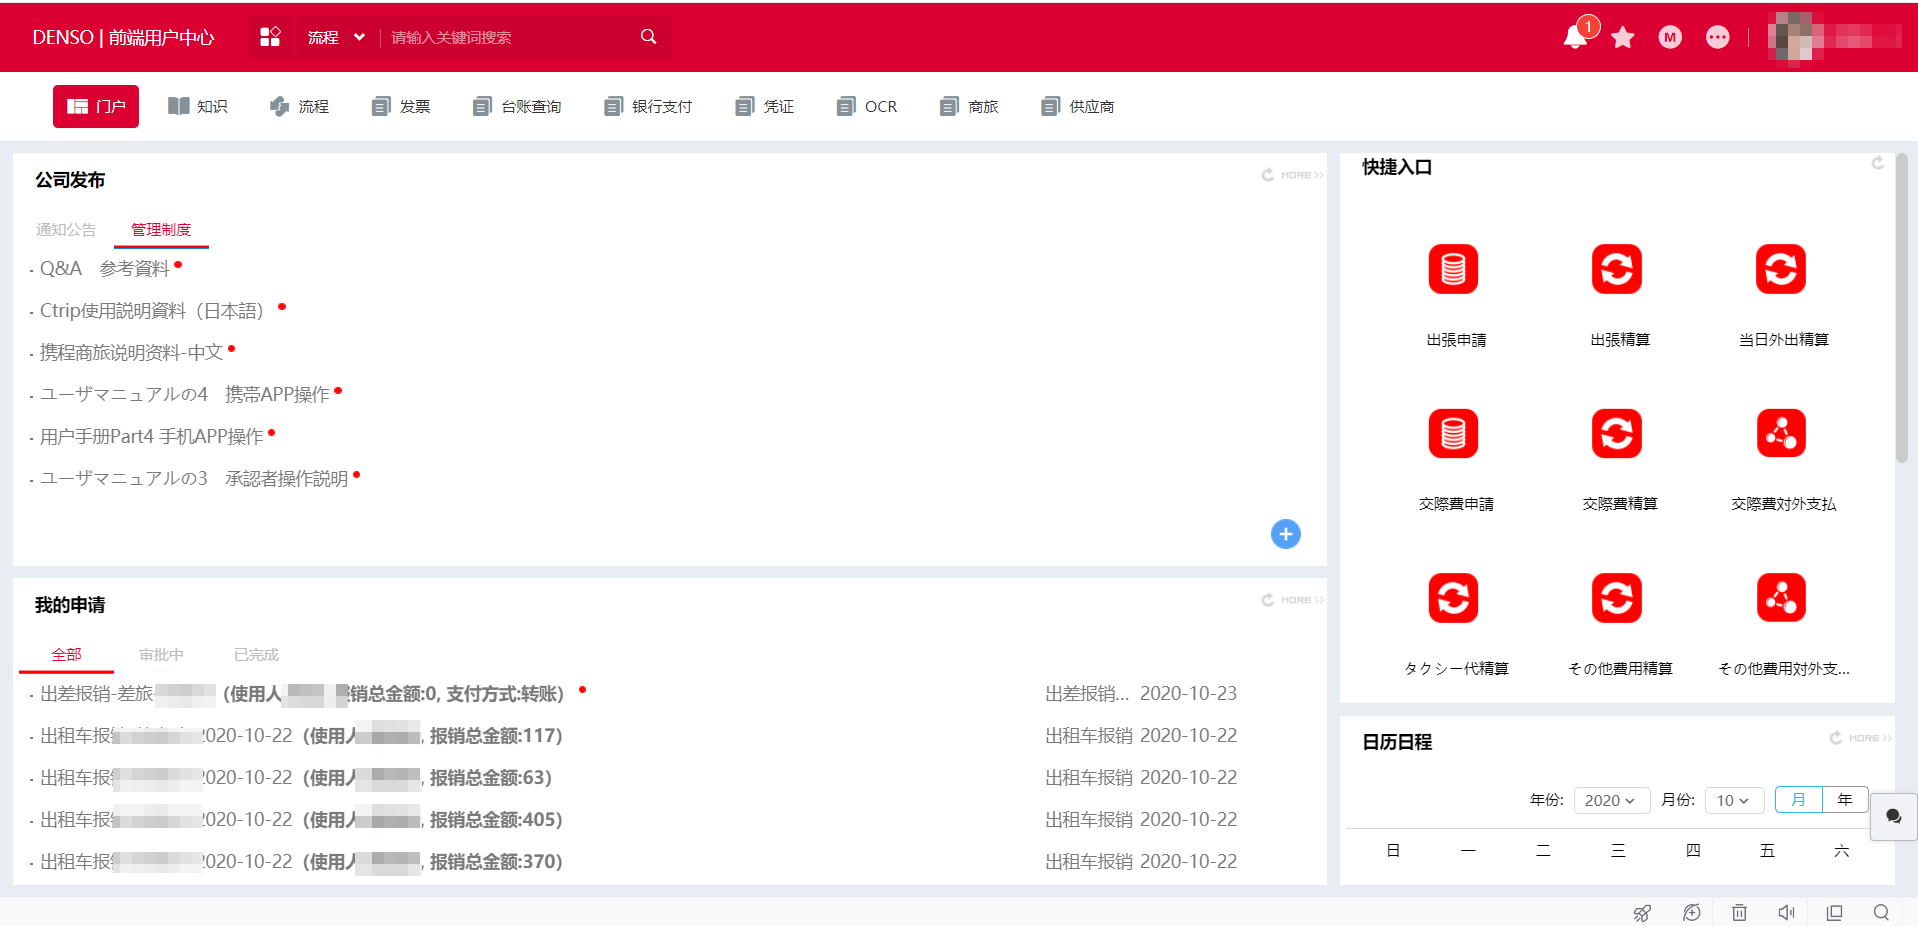The height and width of the screenshot is (926, 1918).
Task: Open 出張申請 quick entry icon
Action: tap(1453, 269)
